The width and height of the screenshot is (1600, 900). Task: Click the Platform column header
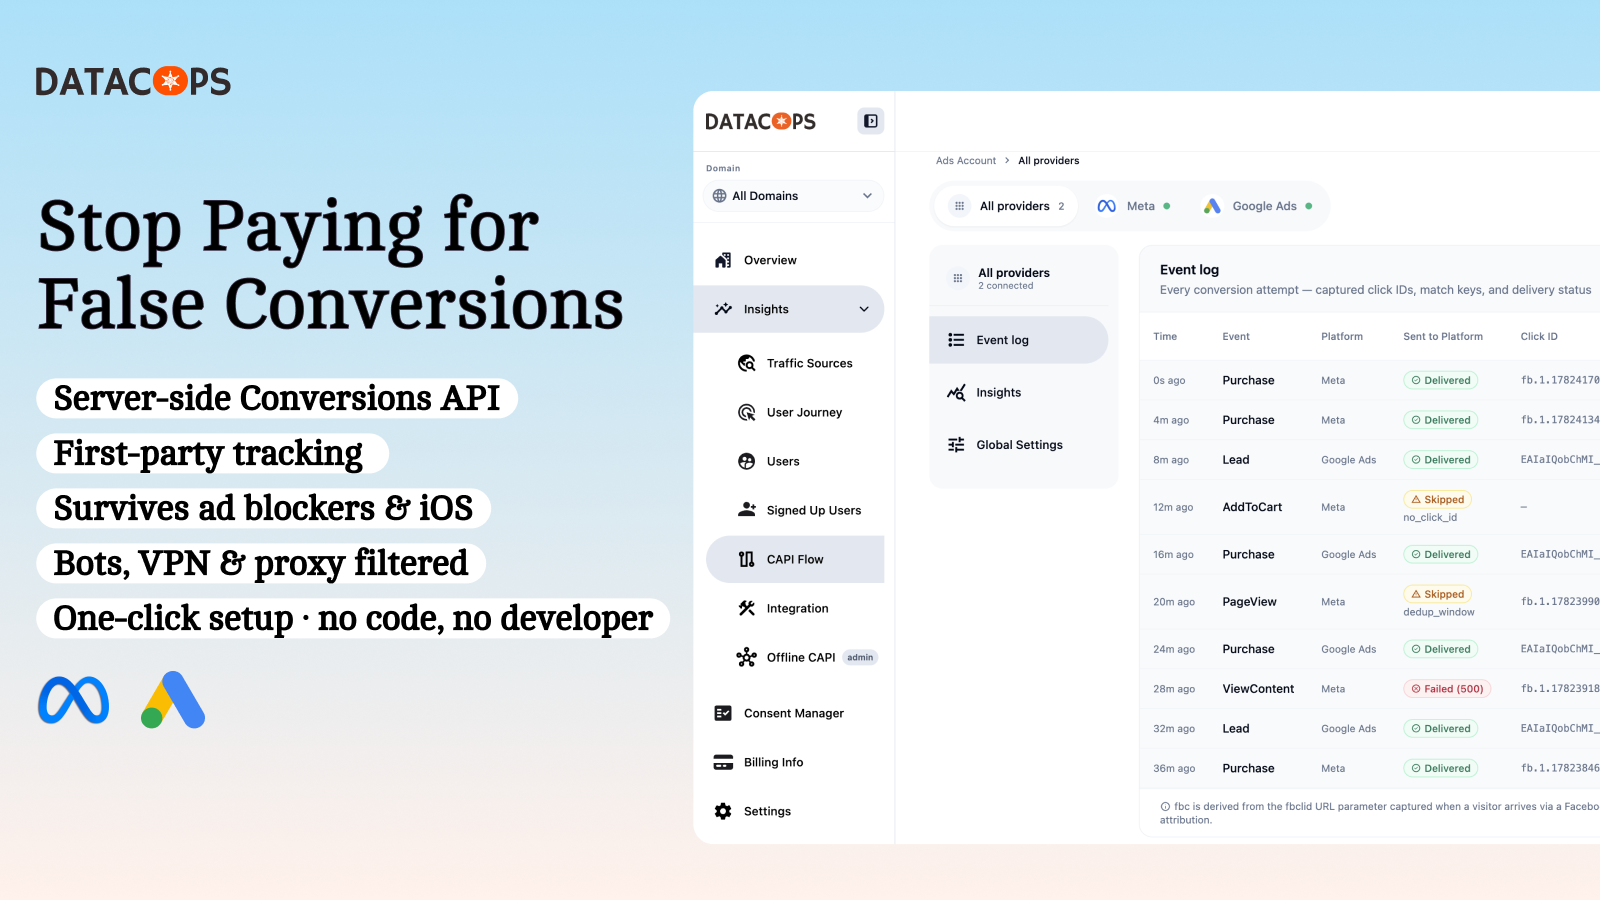click(x=1342, y=337)
